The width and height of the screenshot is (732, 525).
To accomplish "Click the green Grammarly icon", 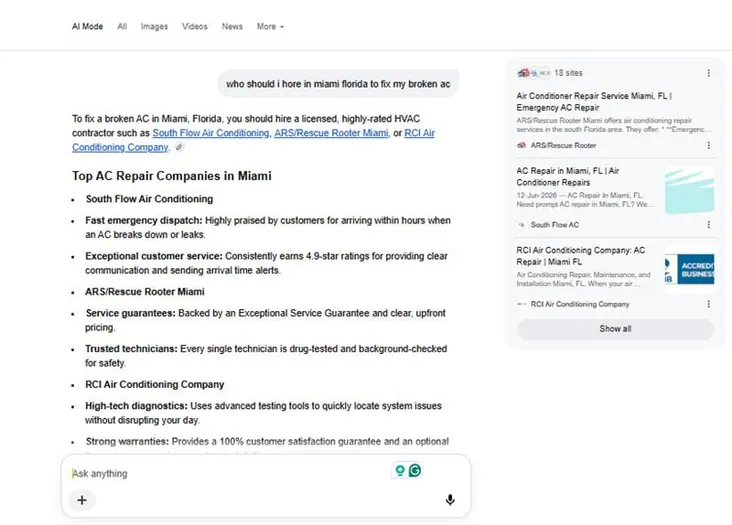I will (x=415, y=470).
